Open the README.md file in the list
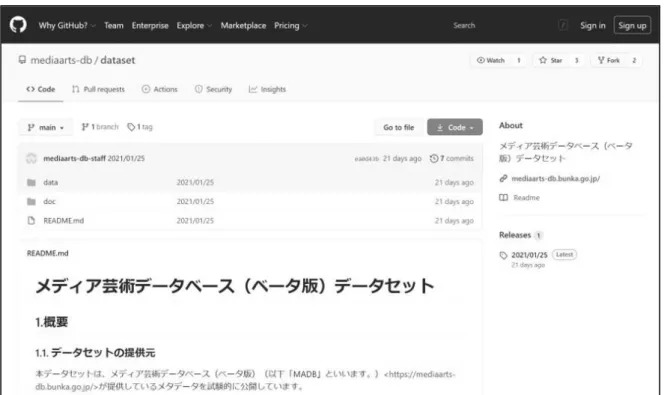 pyautogui.click(x=64, y=221)
